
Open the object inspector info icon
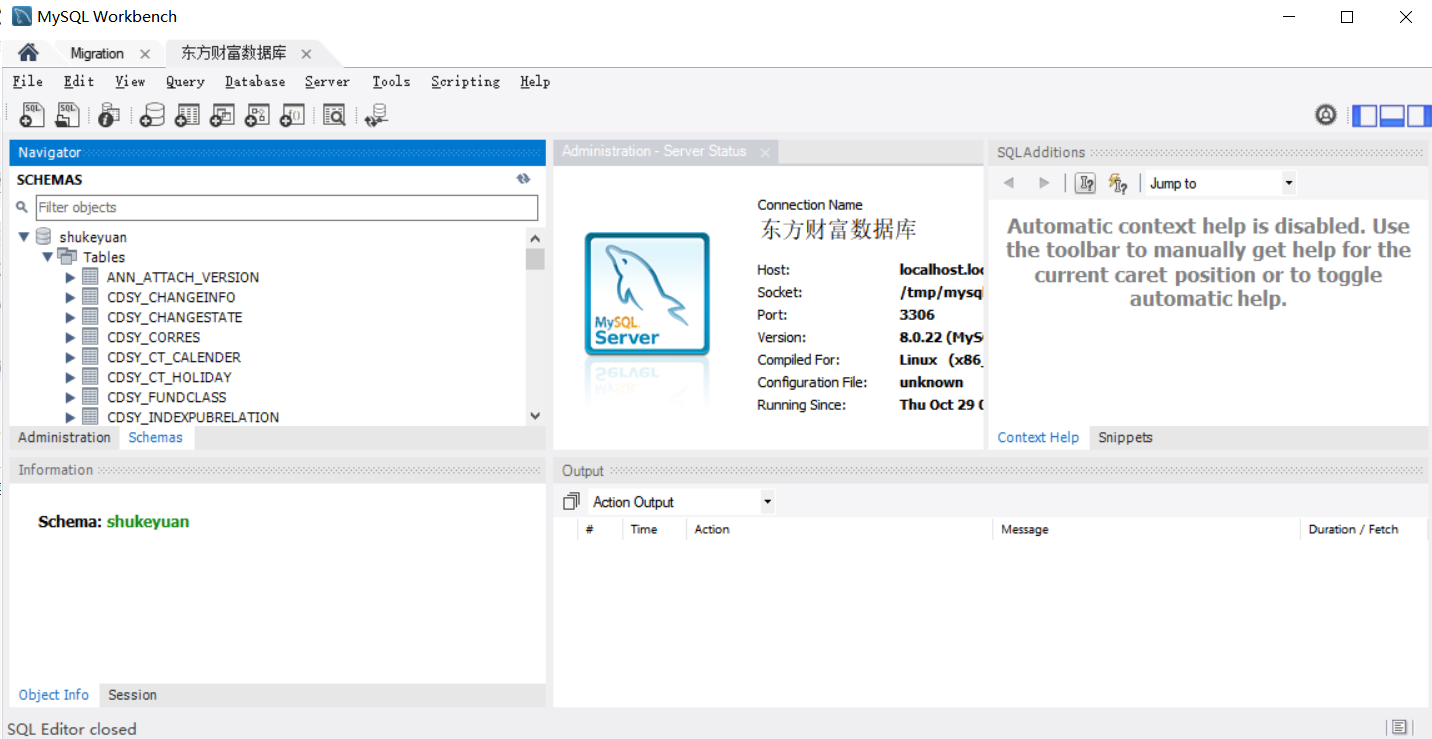coord(109,115)
